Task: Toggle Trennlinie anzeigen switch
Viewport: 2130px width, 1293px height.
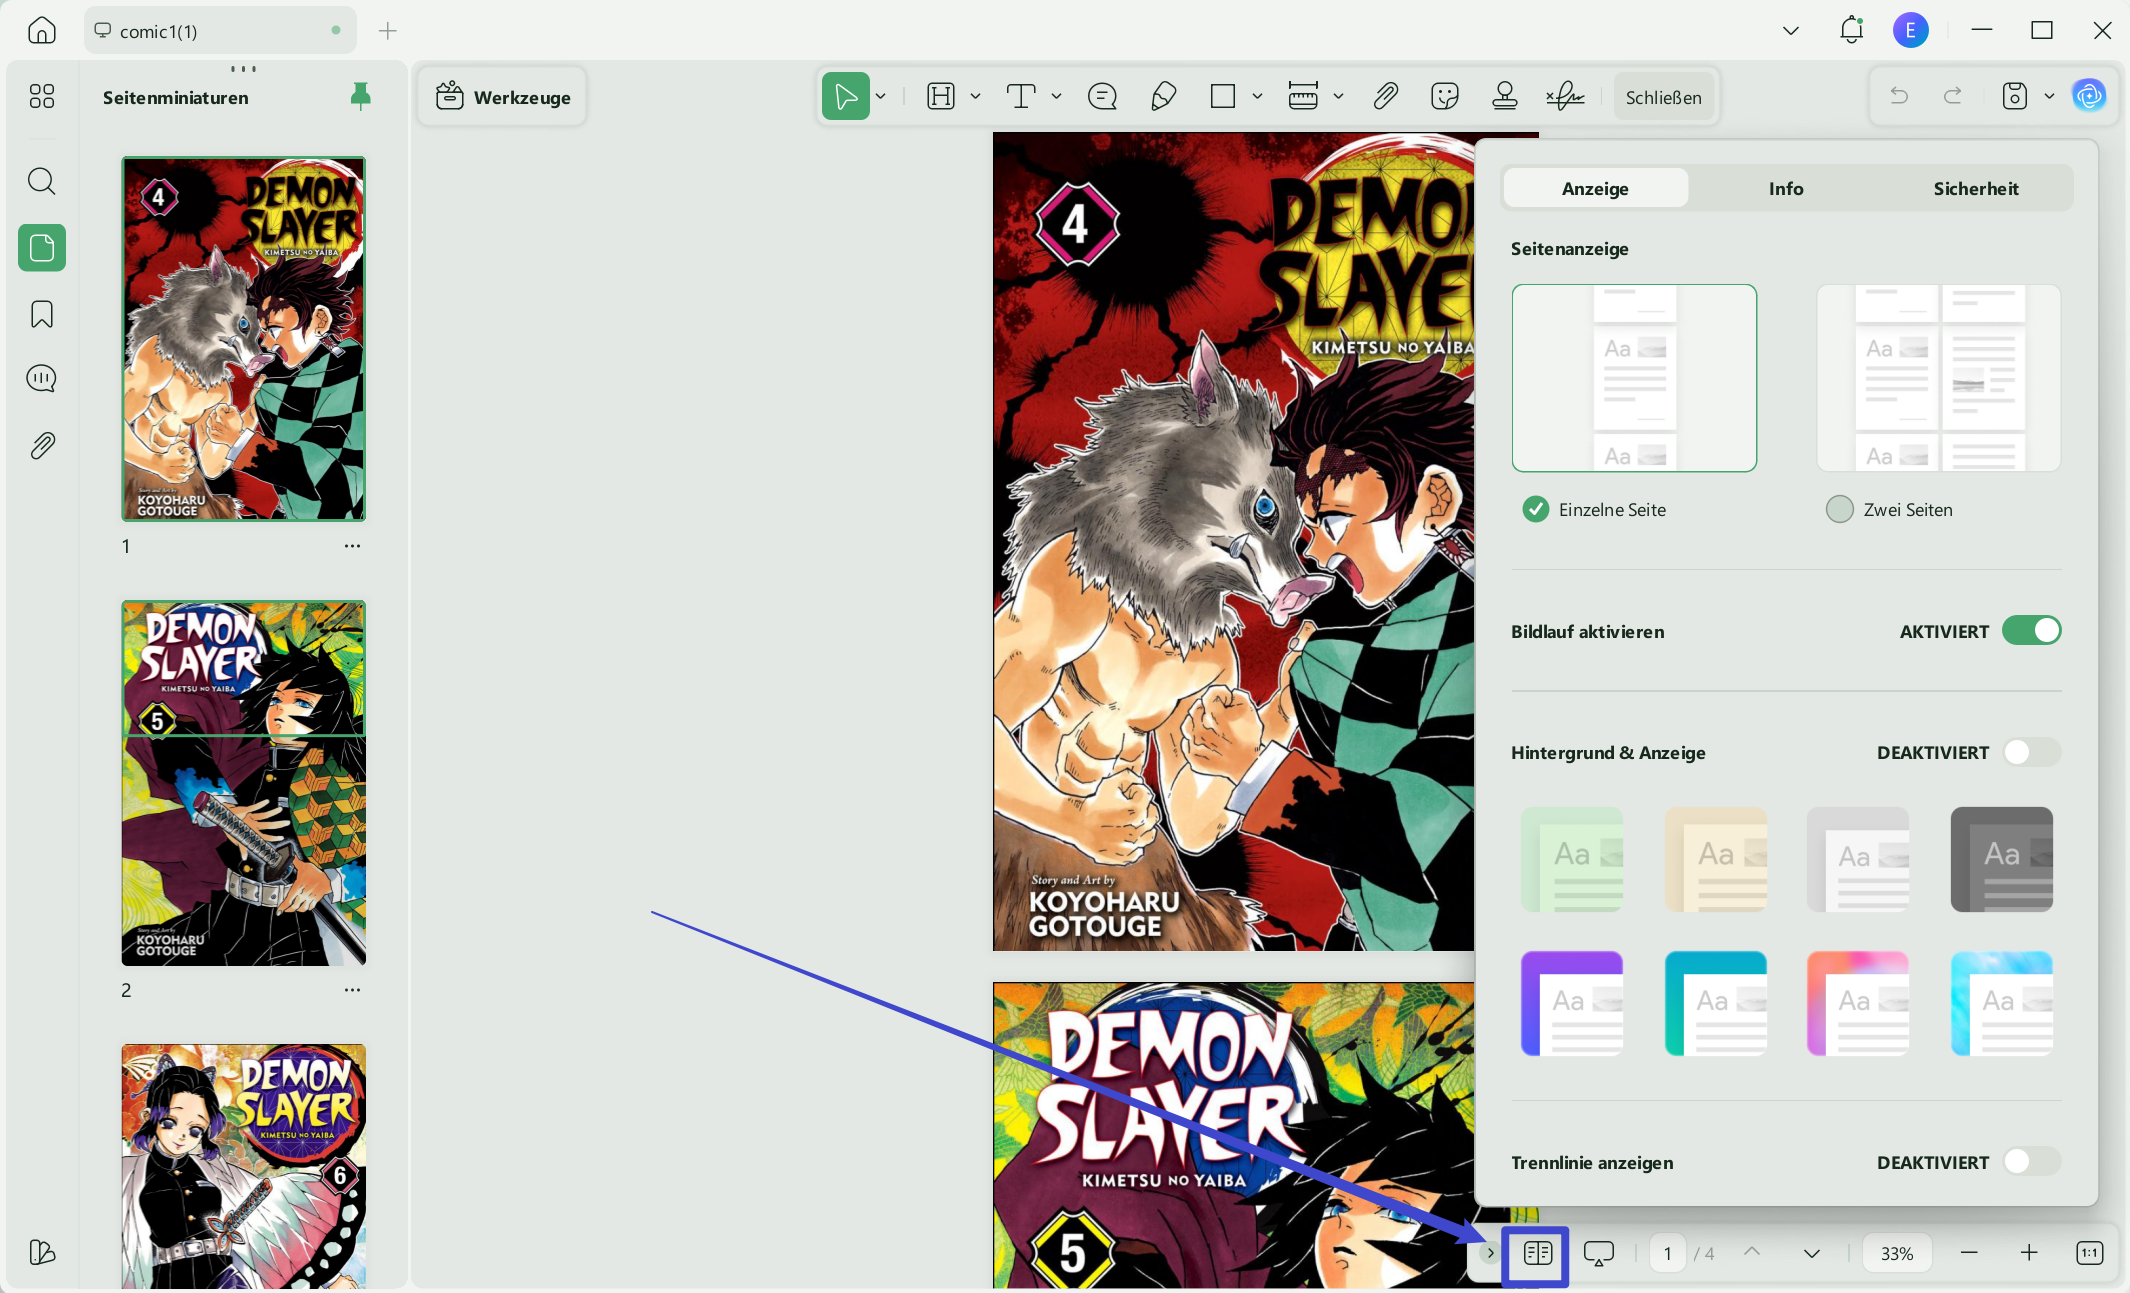Action: 2032,1162
